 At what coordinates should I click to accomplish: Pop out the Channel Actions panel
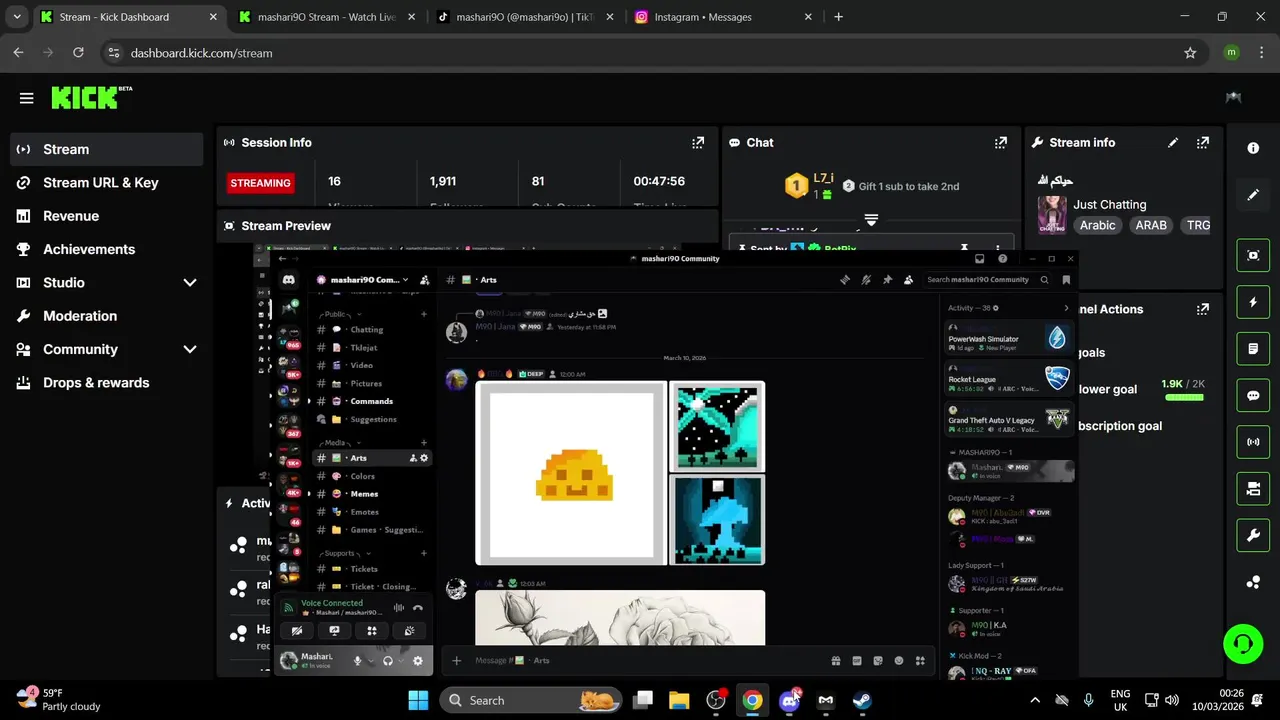(1203, 309)
